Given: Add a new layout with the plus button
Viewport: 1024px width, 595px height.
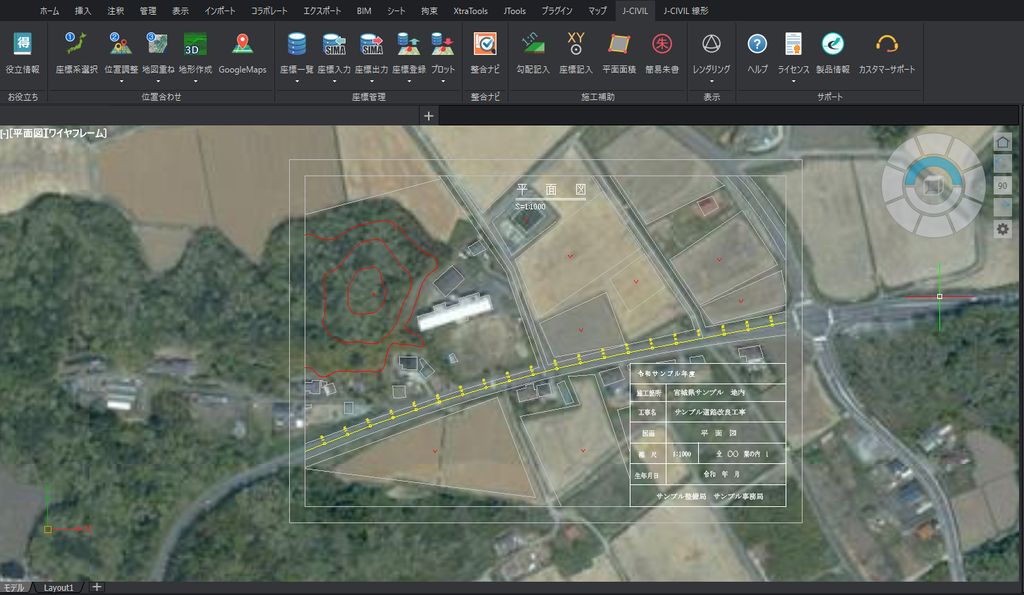Looking at the screenshot, I should pos(97,587).
